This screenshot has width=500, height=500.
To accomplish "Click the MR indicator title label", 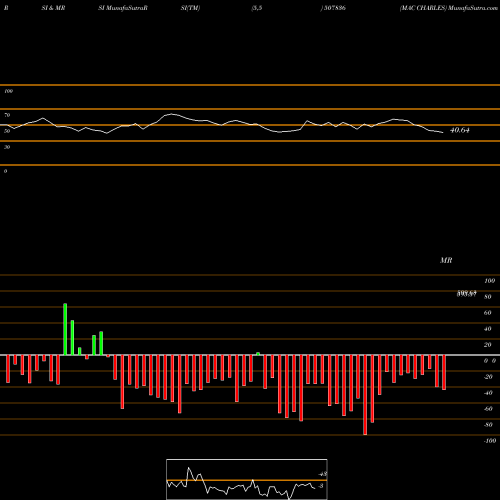I will click(x=446, y=260).
